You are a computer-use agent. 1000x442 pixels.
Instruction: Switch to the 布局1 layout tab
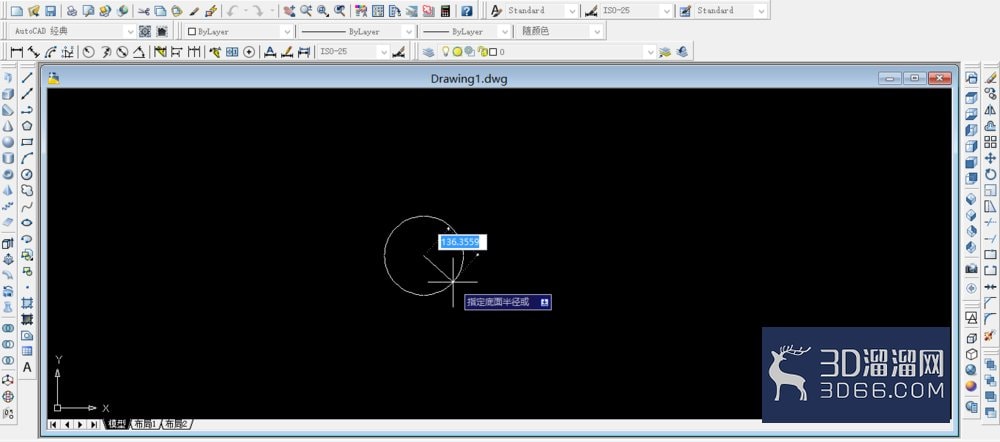144,424
